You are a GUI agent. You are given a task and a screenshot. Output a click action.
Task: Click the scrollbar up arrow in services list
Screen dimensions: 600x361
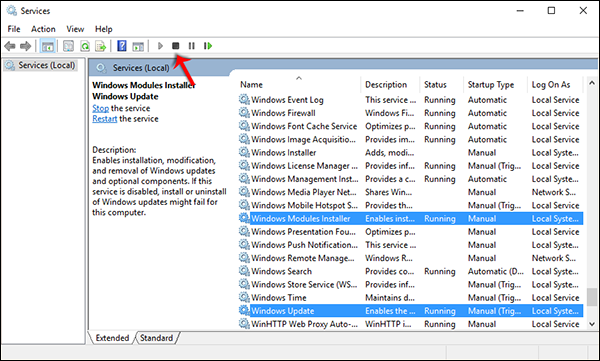click(x=592, y=83)
